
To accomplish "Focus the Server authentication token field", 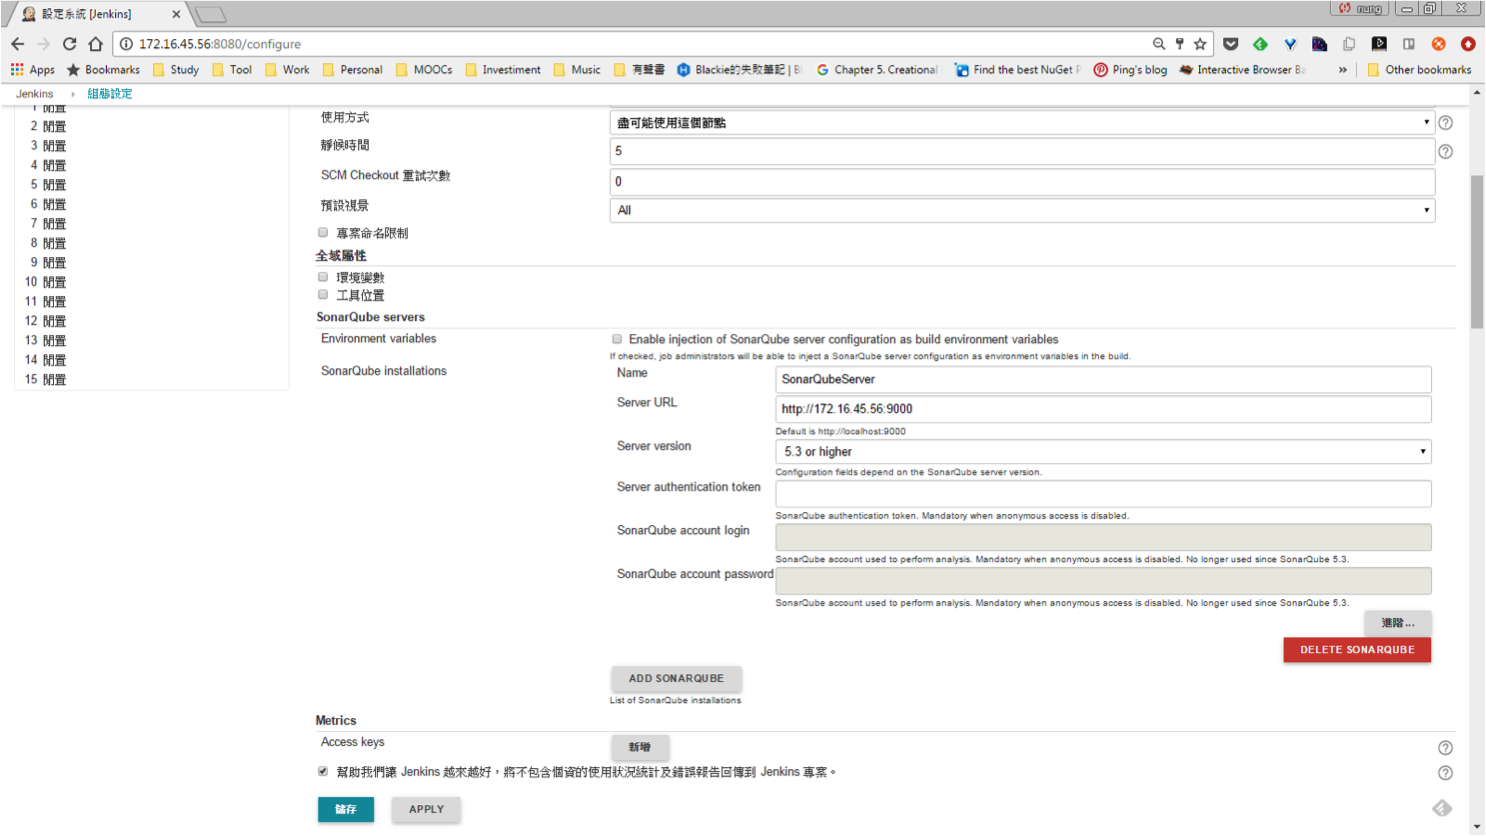I will click(x=1103, y=493).
